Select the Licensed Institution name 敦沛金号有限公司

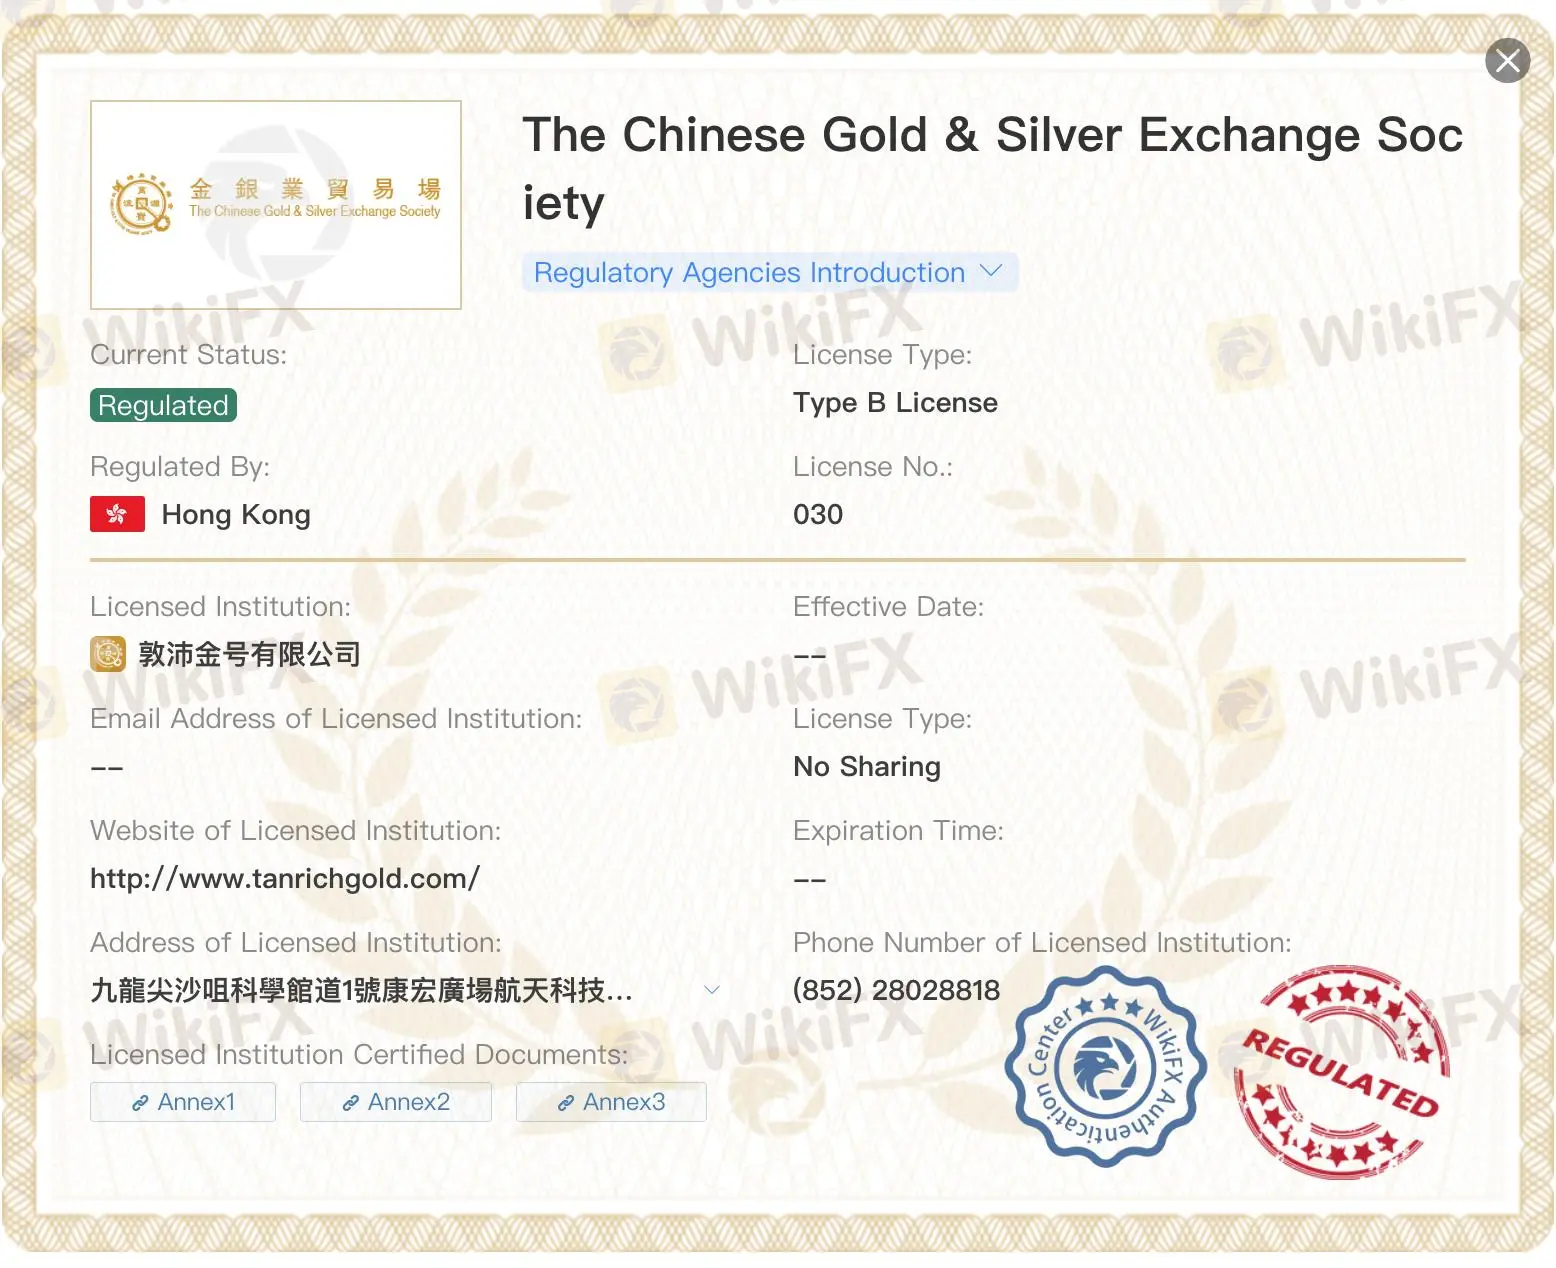250,654
